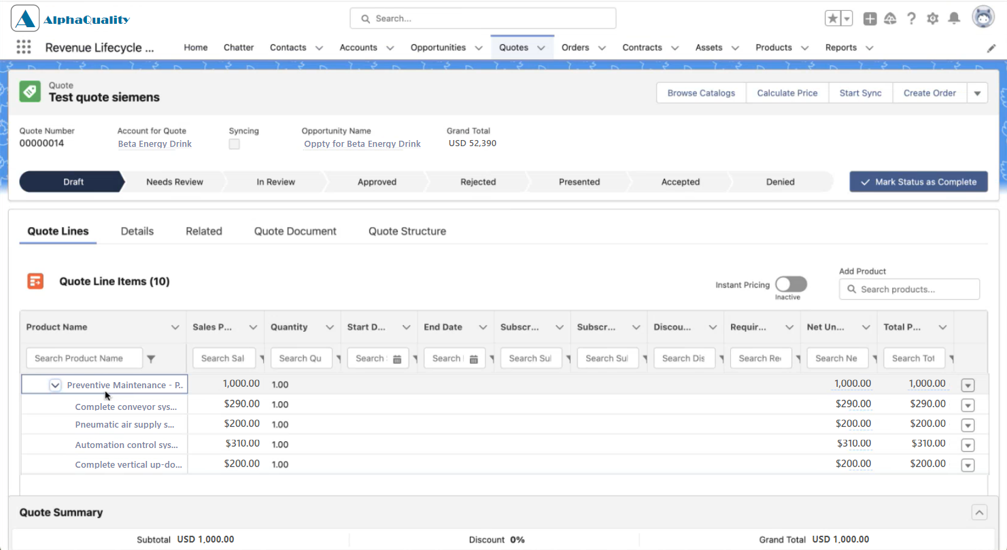Open the user avatar profile menu
The height and width of the screenshot is (550, 1007).
(x=983, y=17)
